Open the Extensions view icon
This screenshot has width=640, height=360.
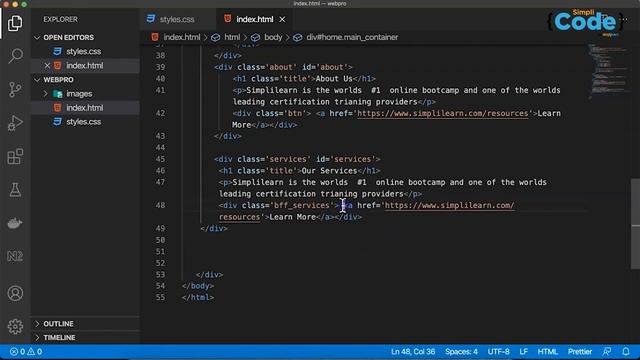15,156
